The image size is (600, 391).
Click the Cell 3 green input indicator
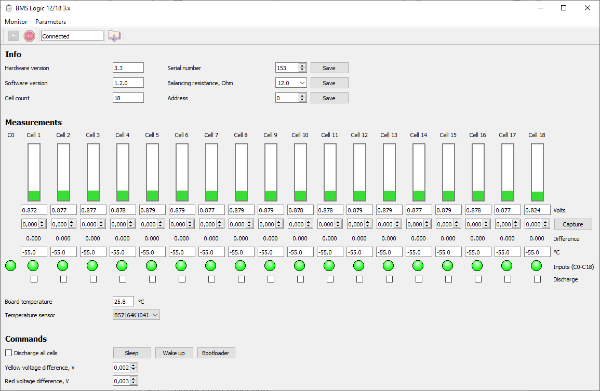[x=93, y=266]
